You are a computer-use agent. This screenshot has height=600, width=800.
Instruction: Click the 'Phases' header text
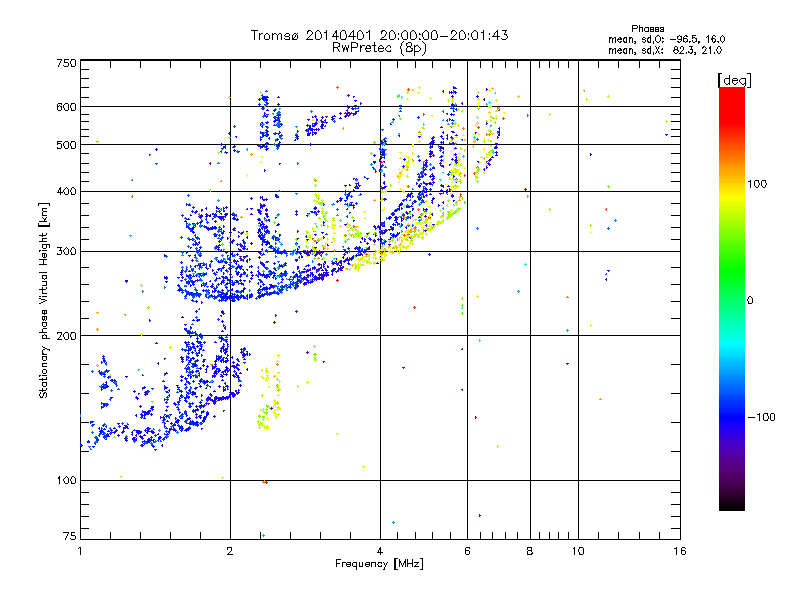(647, 29)
